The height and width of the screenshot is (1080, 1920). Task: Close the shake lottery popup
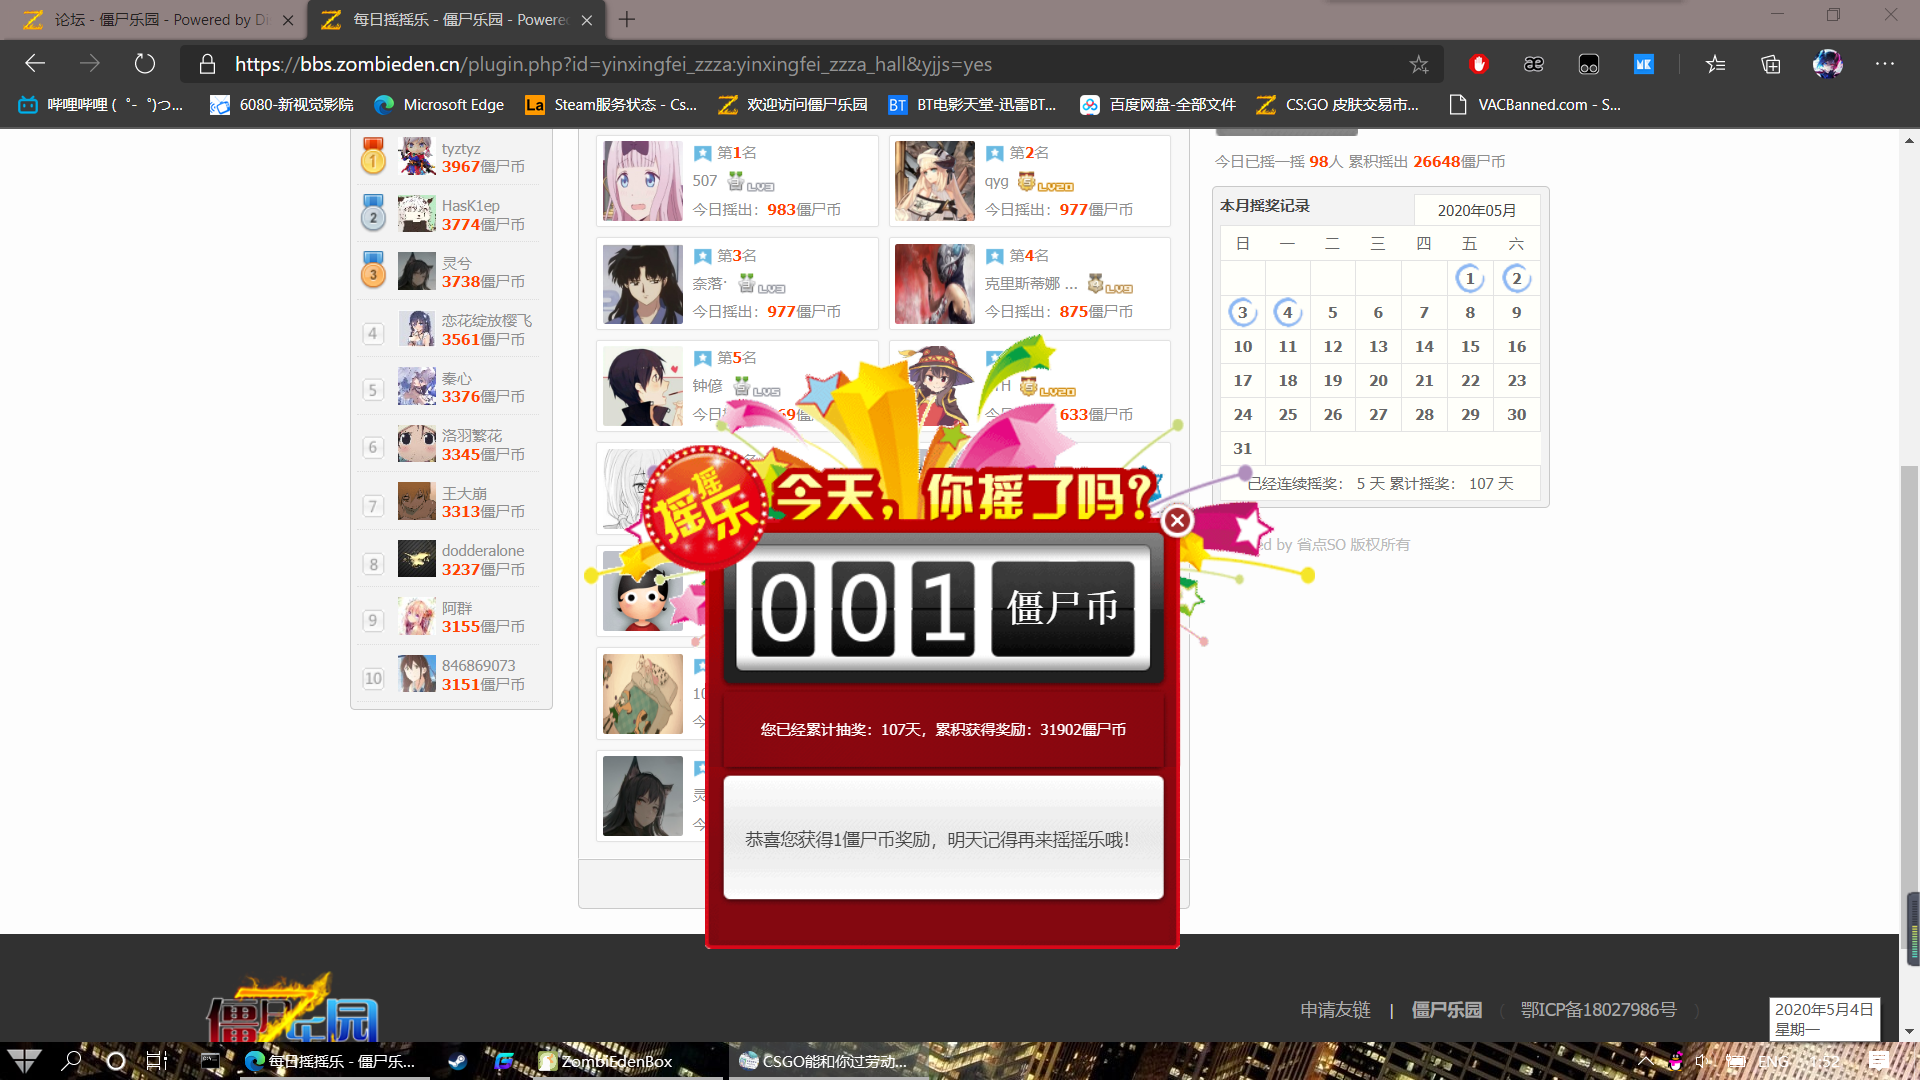click(1177, 520)
